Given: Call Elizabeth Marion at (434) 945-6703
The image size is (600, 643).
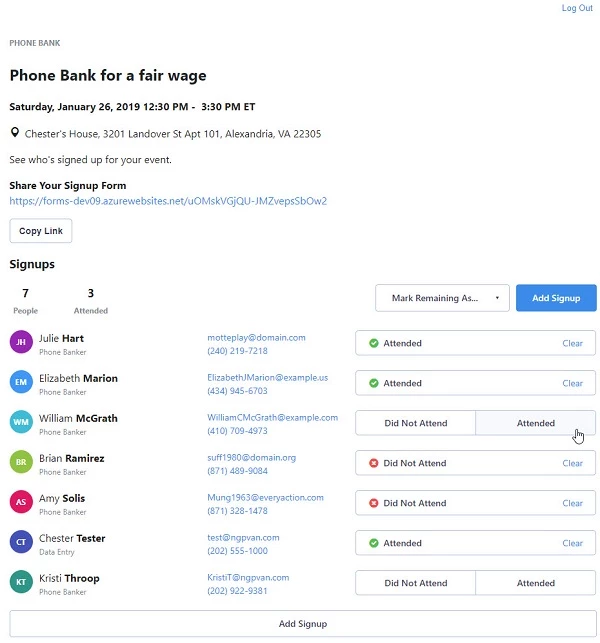Looking at the screenshot, I should pyautogui.click(x=237, y=391).
